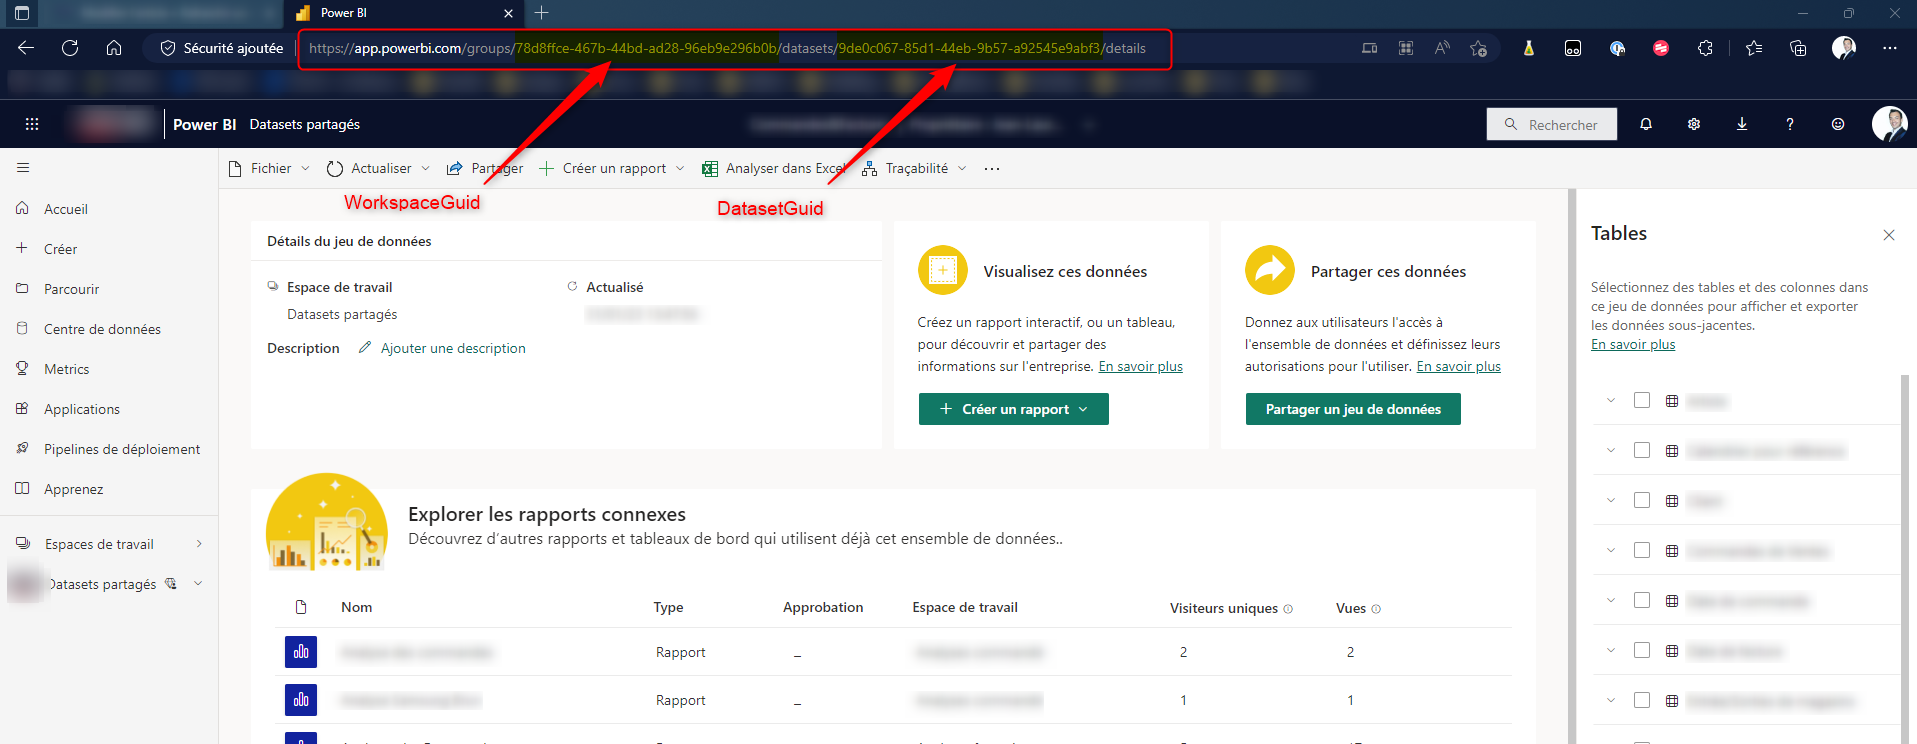
Task: Check the fourth table checkbox in Tables
Action: coord(1642,550)
